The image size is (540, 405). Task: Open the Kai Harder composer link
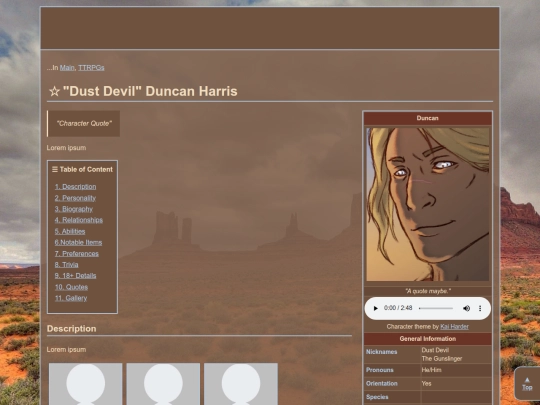[x=454, y=326]
